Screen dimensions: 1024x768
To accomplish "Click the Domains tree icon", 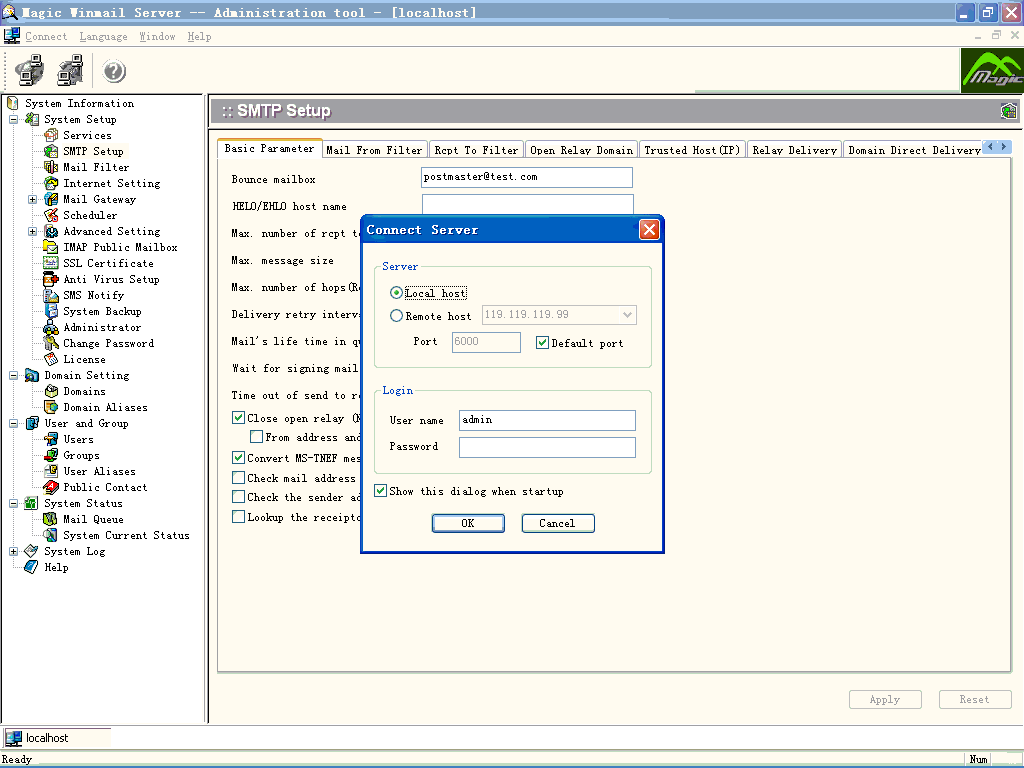I will coord(51,391).
